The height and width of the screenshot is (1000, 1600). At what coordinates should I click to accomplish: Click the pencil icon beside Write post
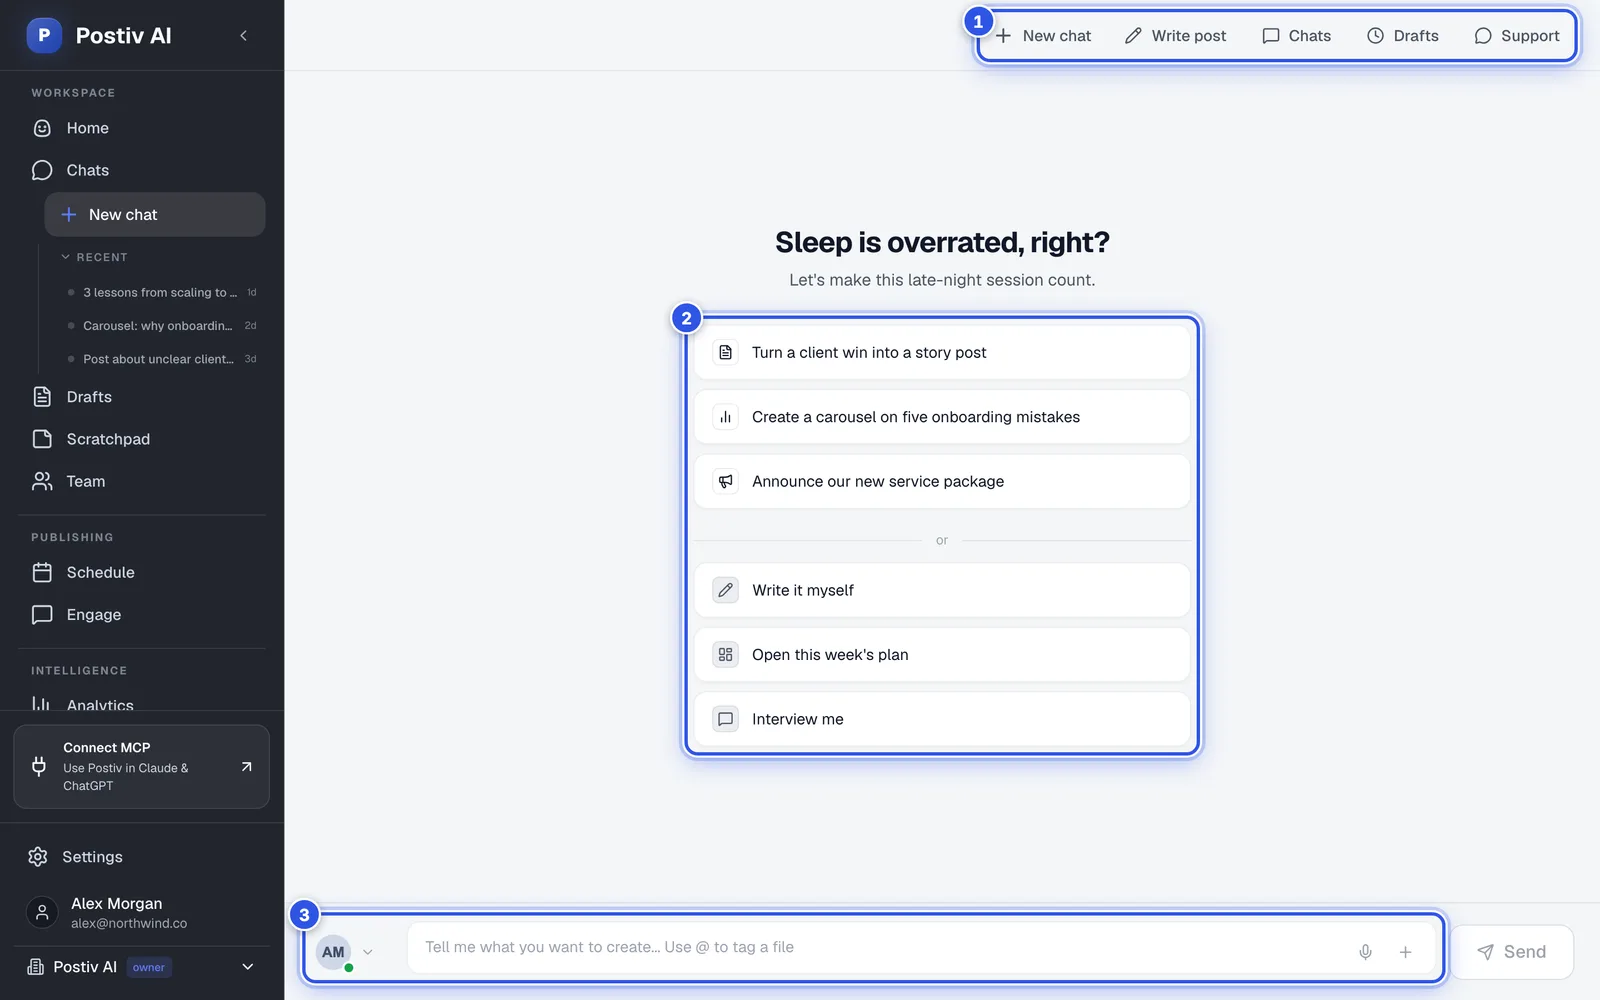click(x=1133, y=36)
